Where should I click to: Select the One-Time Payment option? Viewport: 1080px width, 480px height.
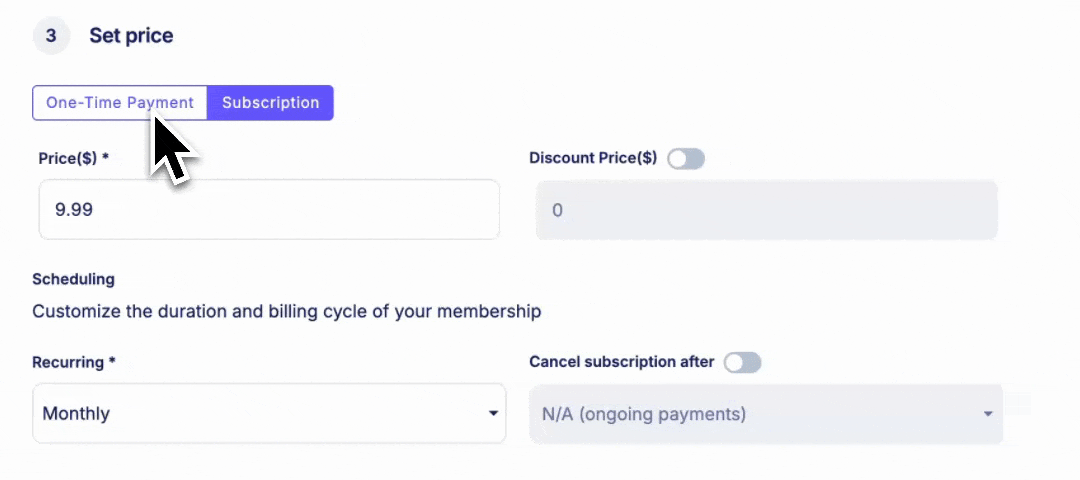[120, 103]
